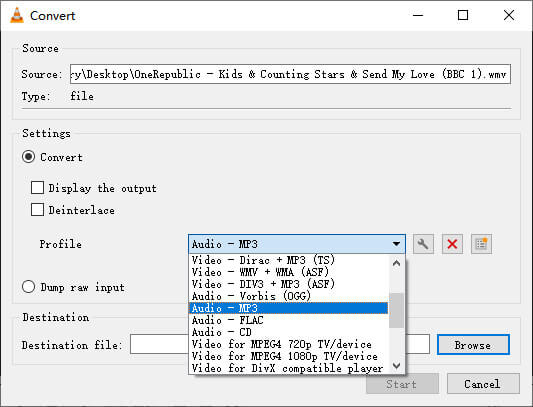Viewport: 533px width, 407px height.
Task: Click the profile list scroll down arrow
Action: (x=396, y=366)
